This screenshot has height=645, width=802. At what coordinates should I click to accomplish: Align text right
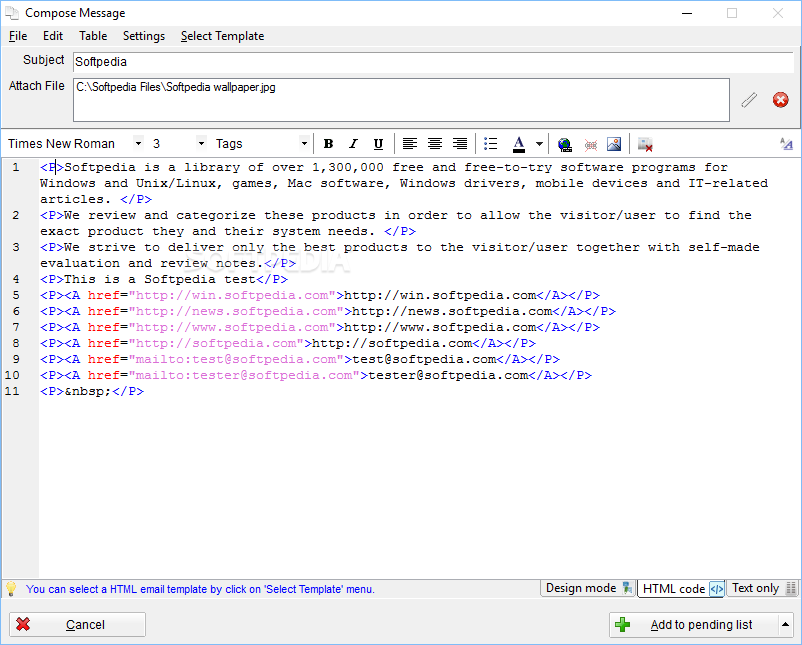[460, 144]
